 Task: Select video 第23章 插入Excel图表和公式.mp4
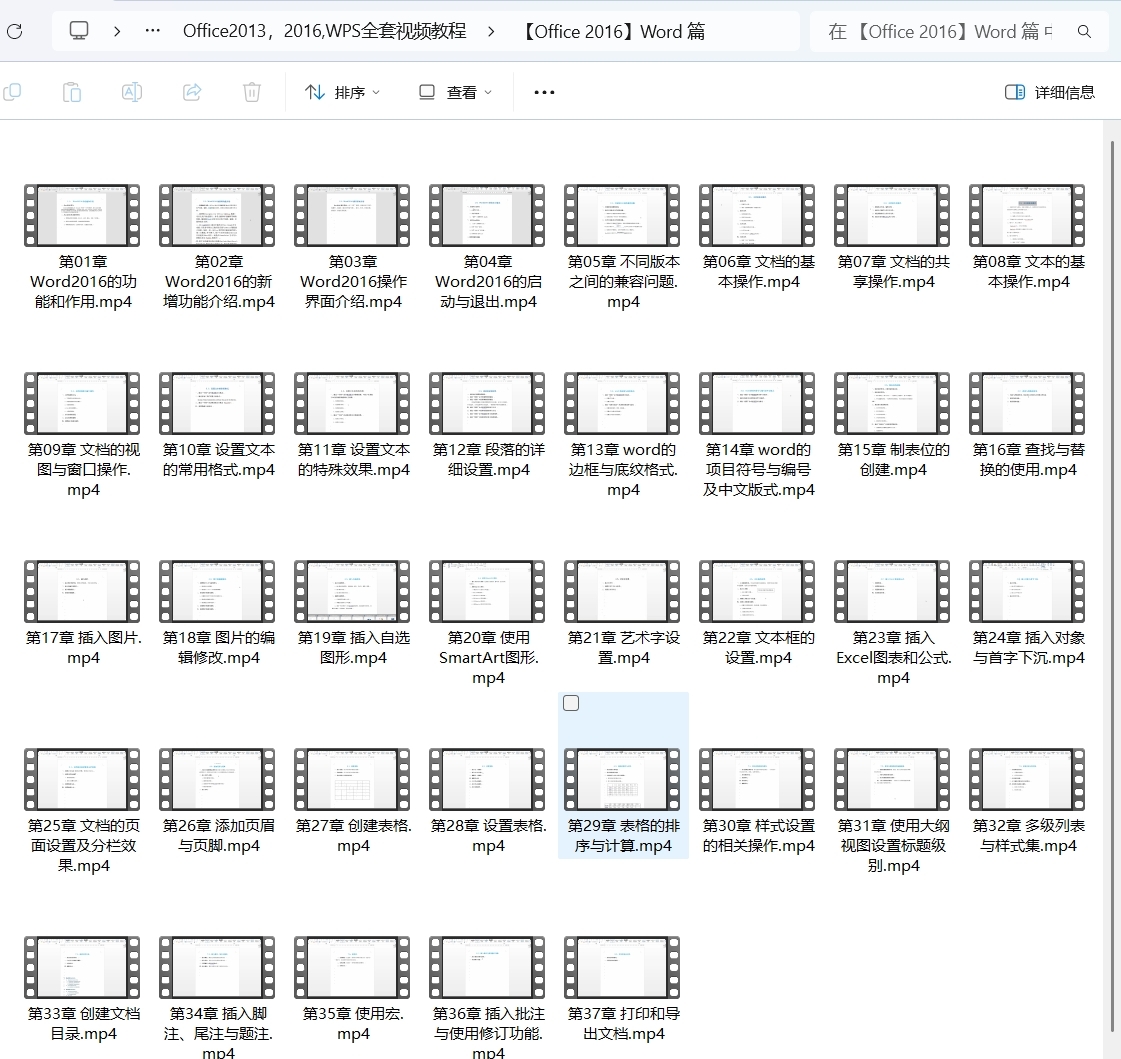coord(894,623)
